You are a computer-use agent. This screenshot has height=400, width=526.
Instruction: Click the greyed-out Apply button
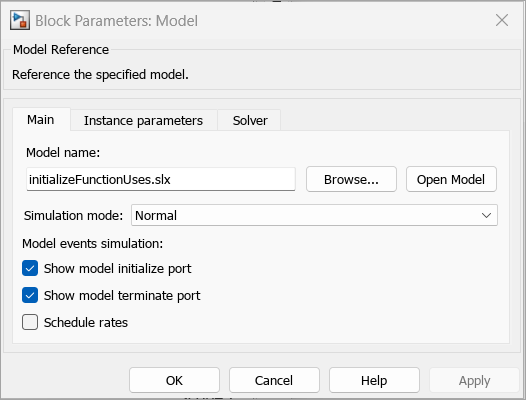[474, 380]
